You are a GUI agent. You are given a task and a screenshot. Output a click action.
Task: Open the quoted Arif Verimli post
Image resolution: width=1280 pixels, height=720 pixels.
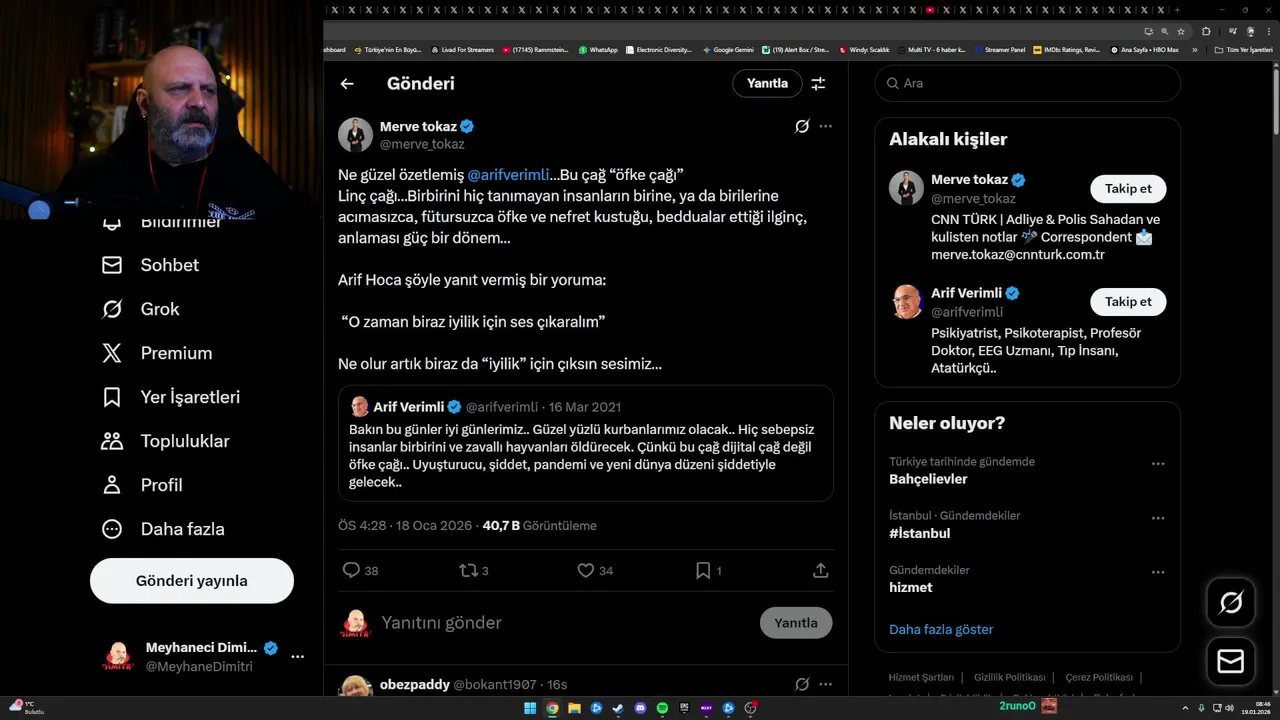tap(586, 443)
